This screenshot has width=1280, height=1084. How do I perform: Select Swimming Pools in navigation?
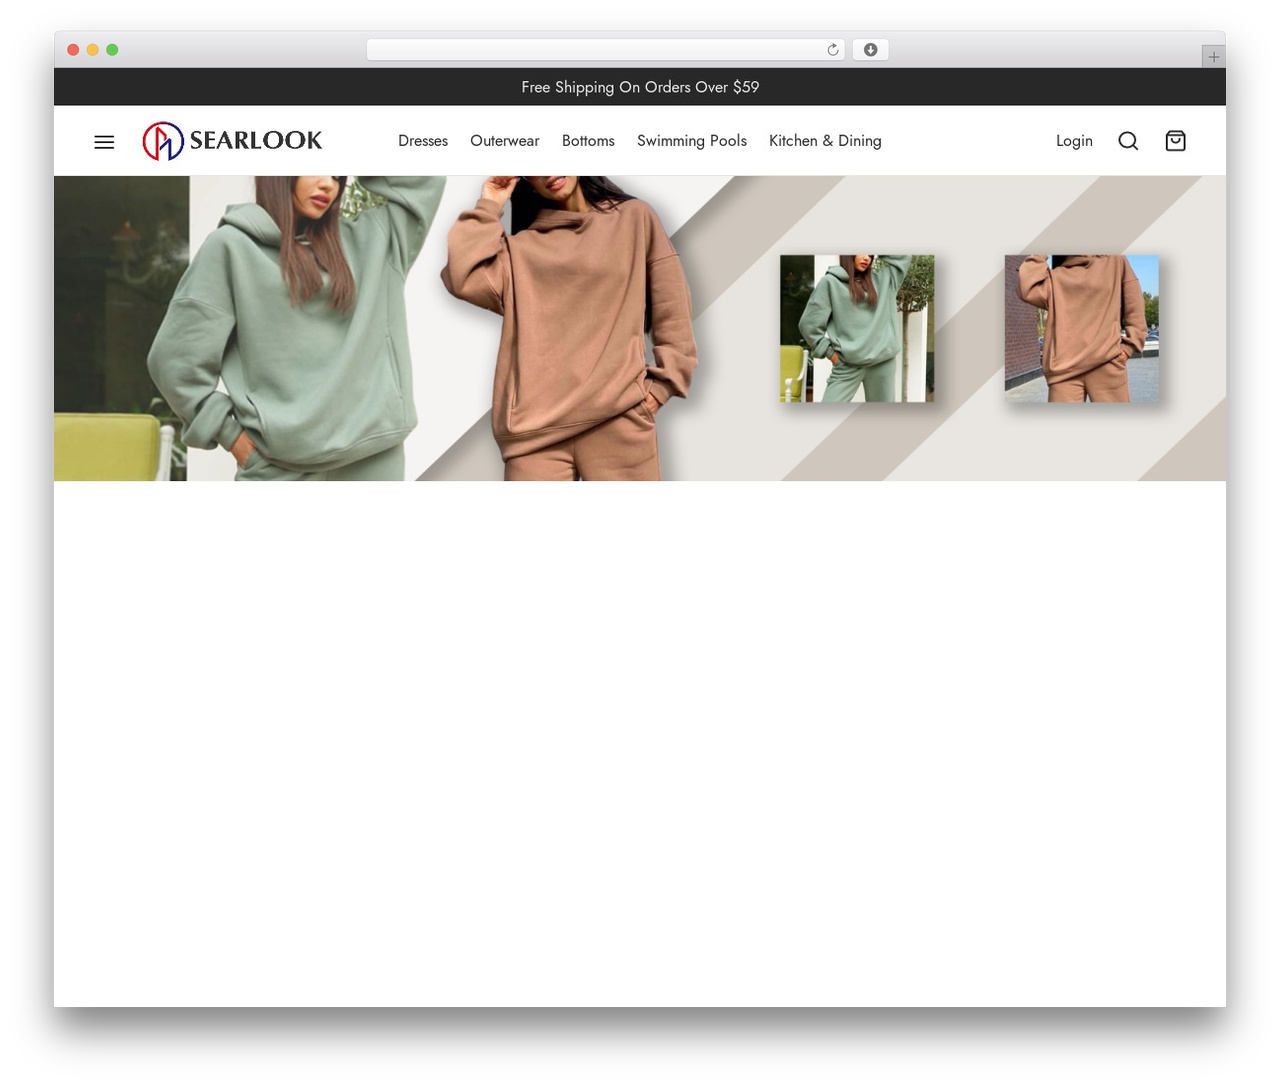click(692, 141)
